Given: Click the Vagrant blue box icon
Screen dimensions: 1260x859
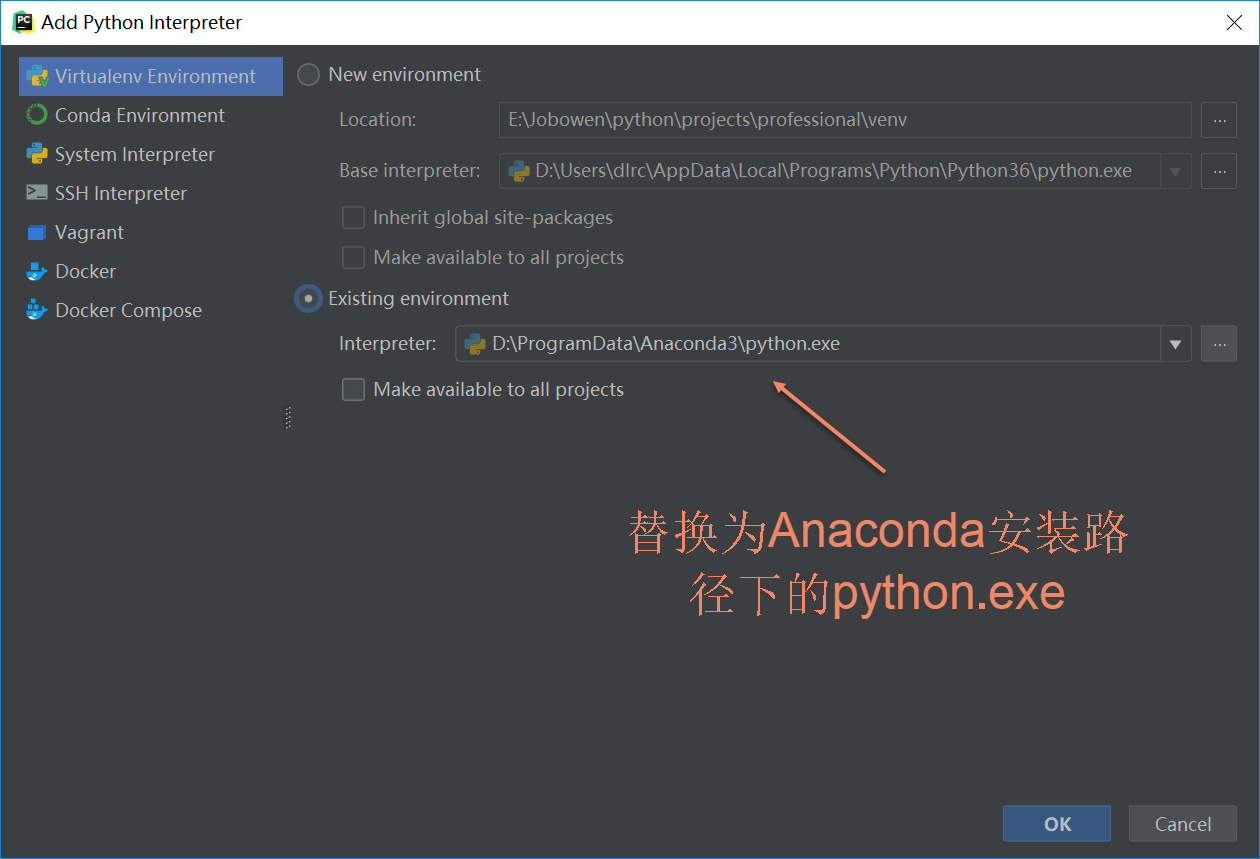Looking at the screenshot, I should 37,232.
